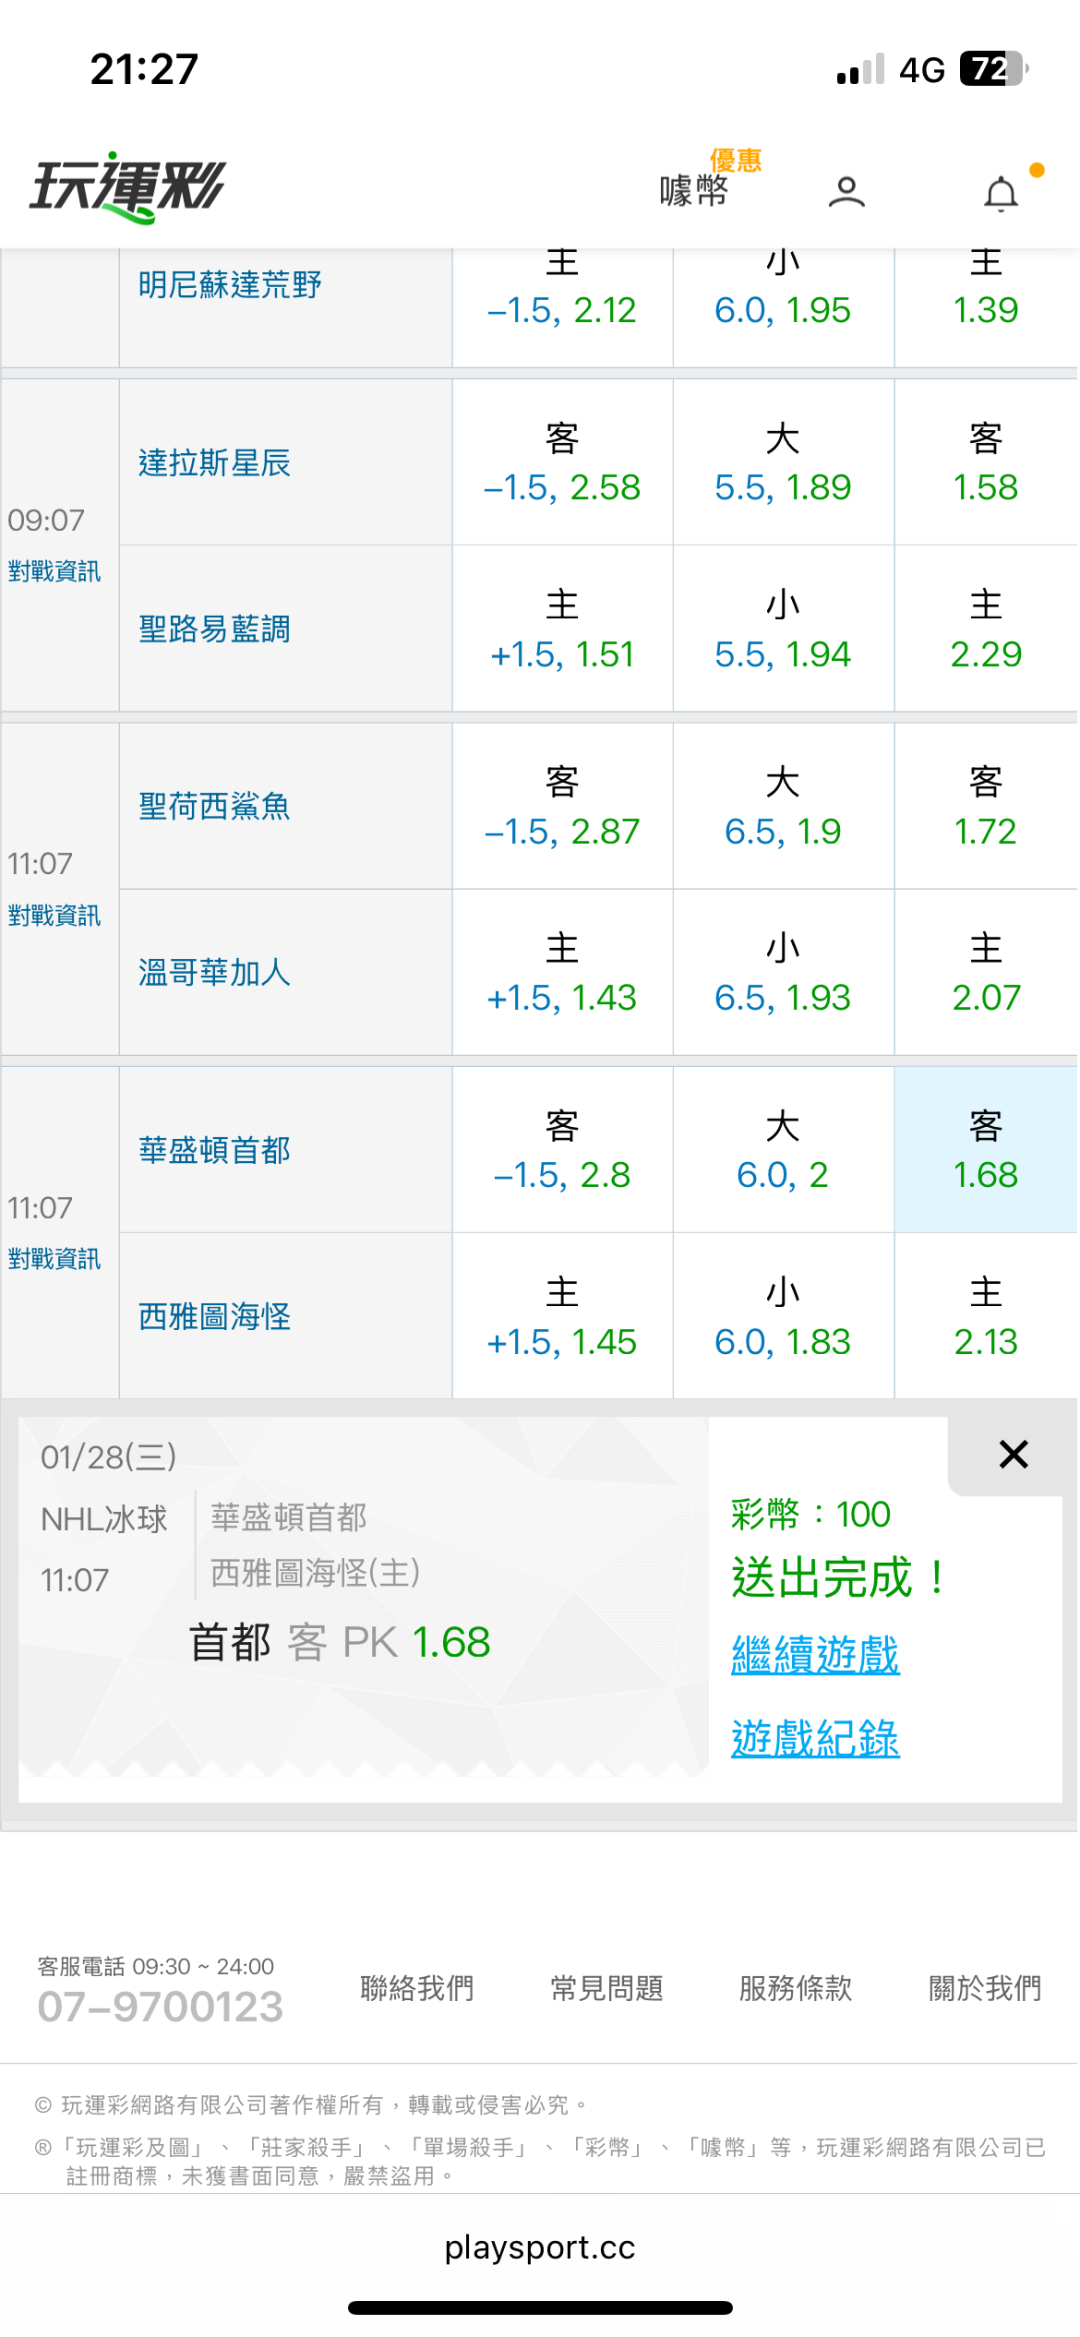The image size is (1080, 2337).
Task: Open the user profile icon
Action: [x=846, y=191]
